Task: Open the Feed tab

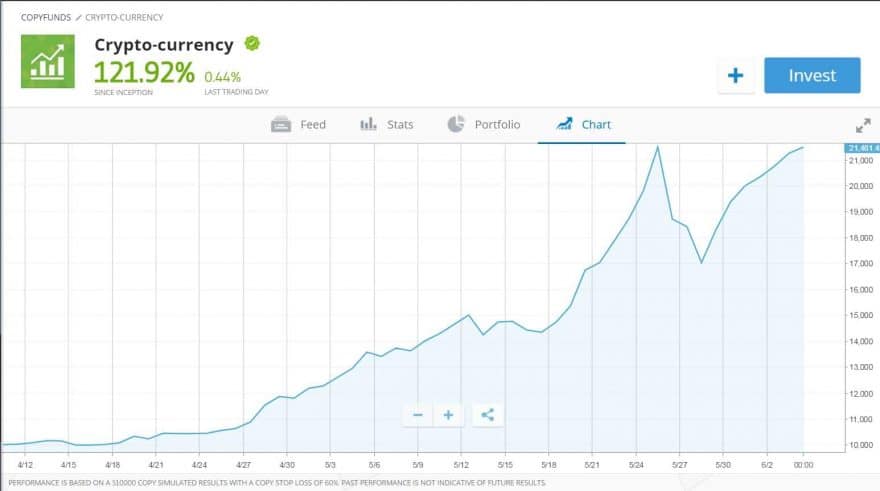Action: point(299,125)
